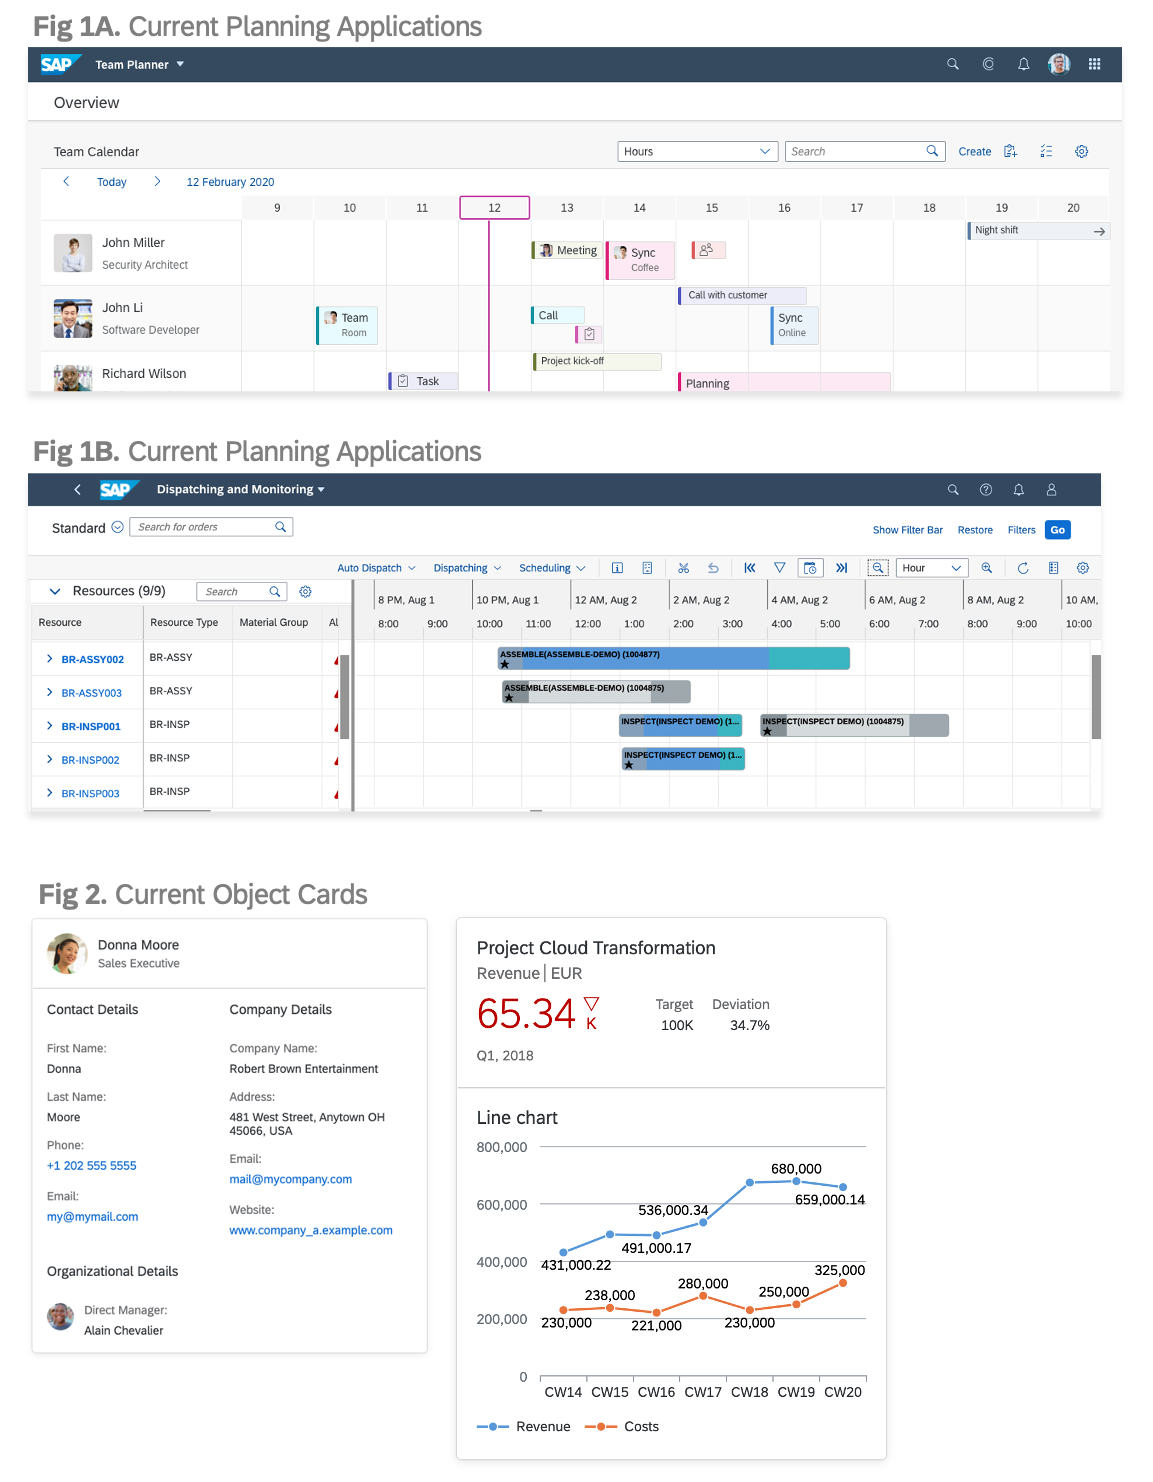Click the zoom in magnifier in Dispatching toolbar
Image resolution: width=1153 pixels, height=1482 pixels.
click(987, 567)
